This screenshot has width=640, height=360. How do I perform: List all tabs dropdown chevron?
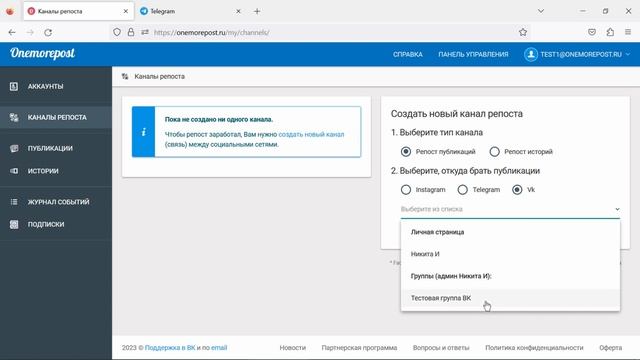click(541, 11)
